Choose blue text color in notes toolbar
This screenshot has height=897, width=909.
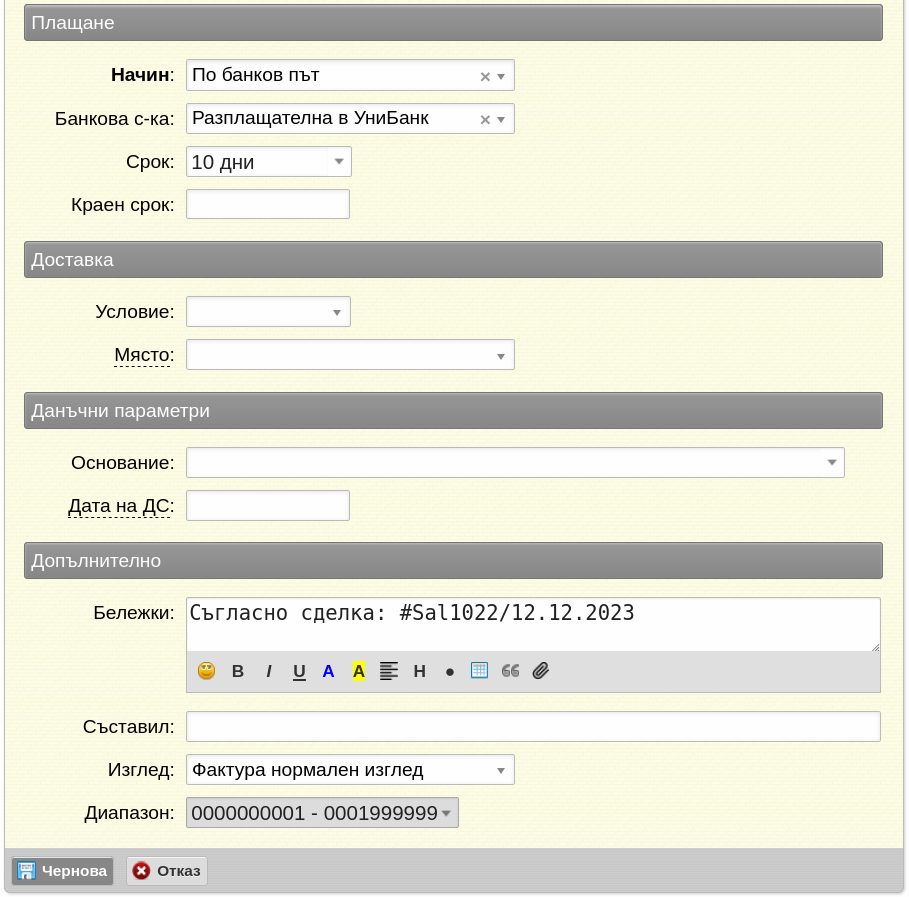328,671
